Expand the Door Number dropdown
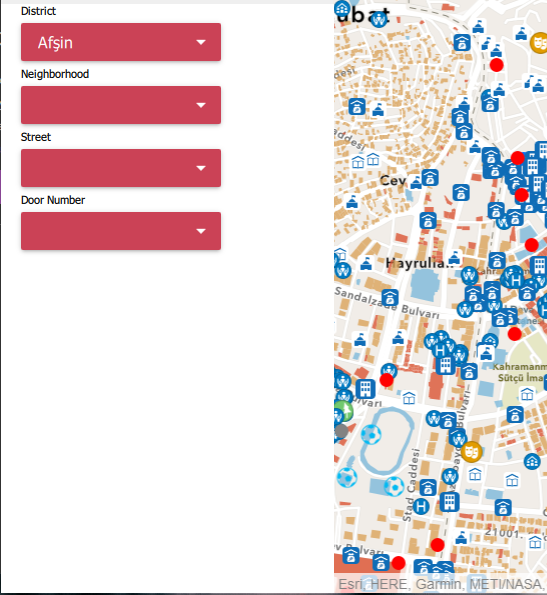This screenshot has height=595, width=547. click(121, 231)
